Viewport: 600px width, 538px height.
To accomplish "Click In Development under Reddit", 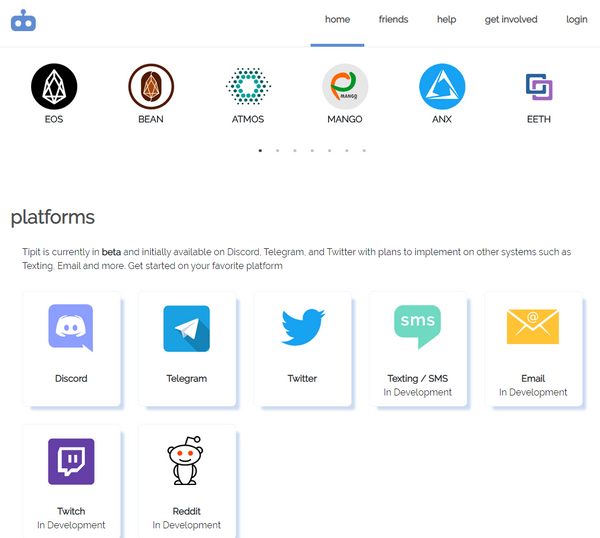I will tap(187, 525).
